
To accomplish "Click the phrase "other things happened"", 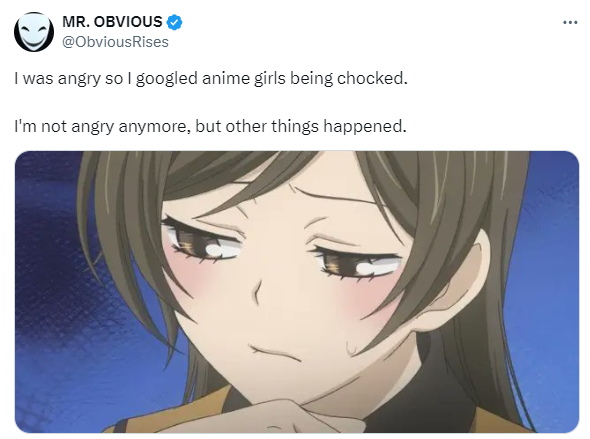I will tap(314, 126).
